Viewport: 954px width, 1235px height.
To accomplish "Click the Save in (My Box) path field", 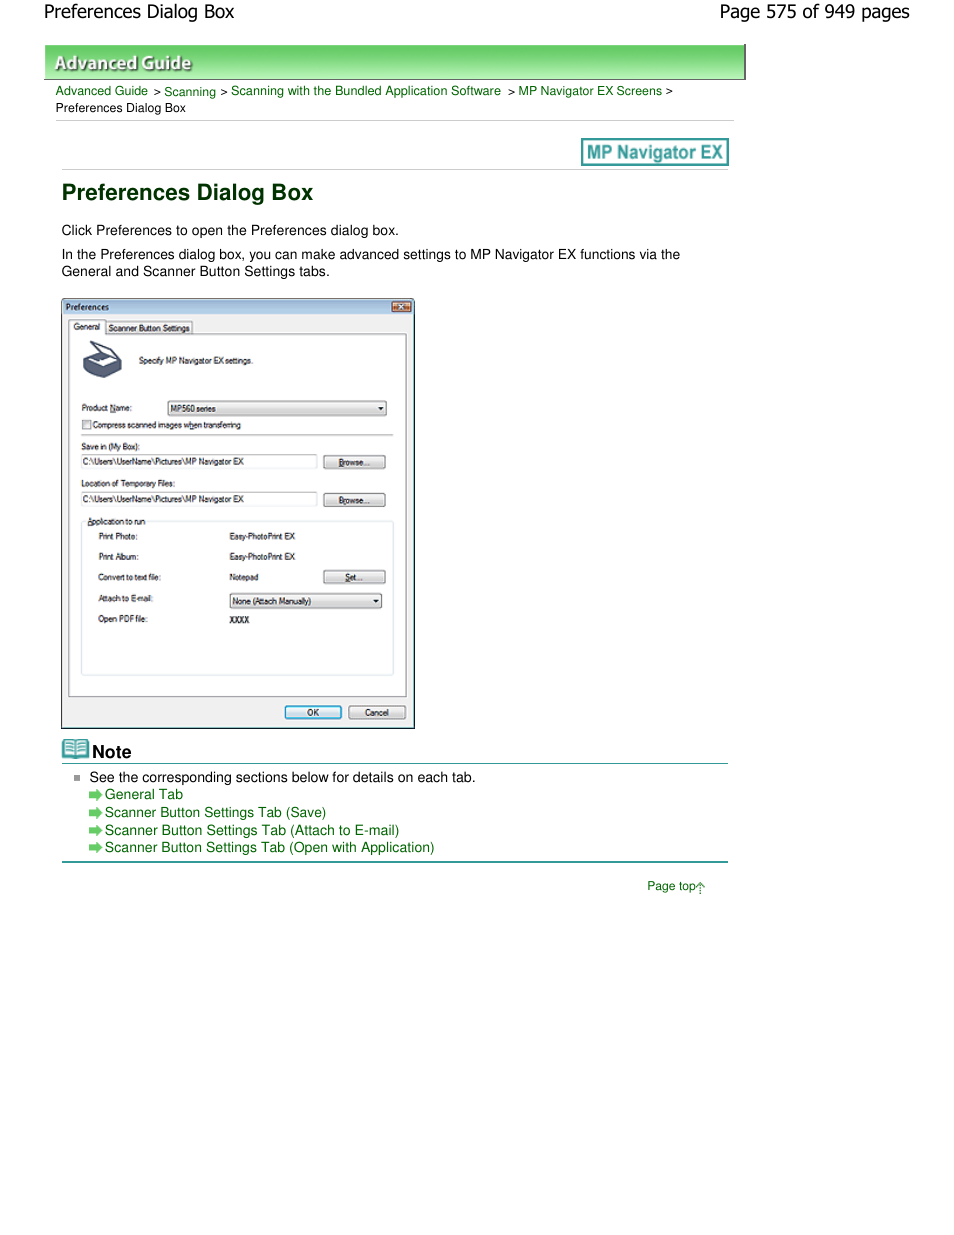I will [199, 462].
